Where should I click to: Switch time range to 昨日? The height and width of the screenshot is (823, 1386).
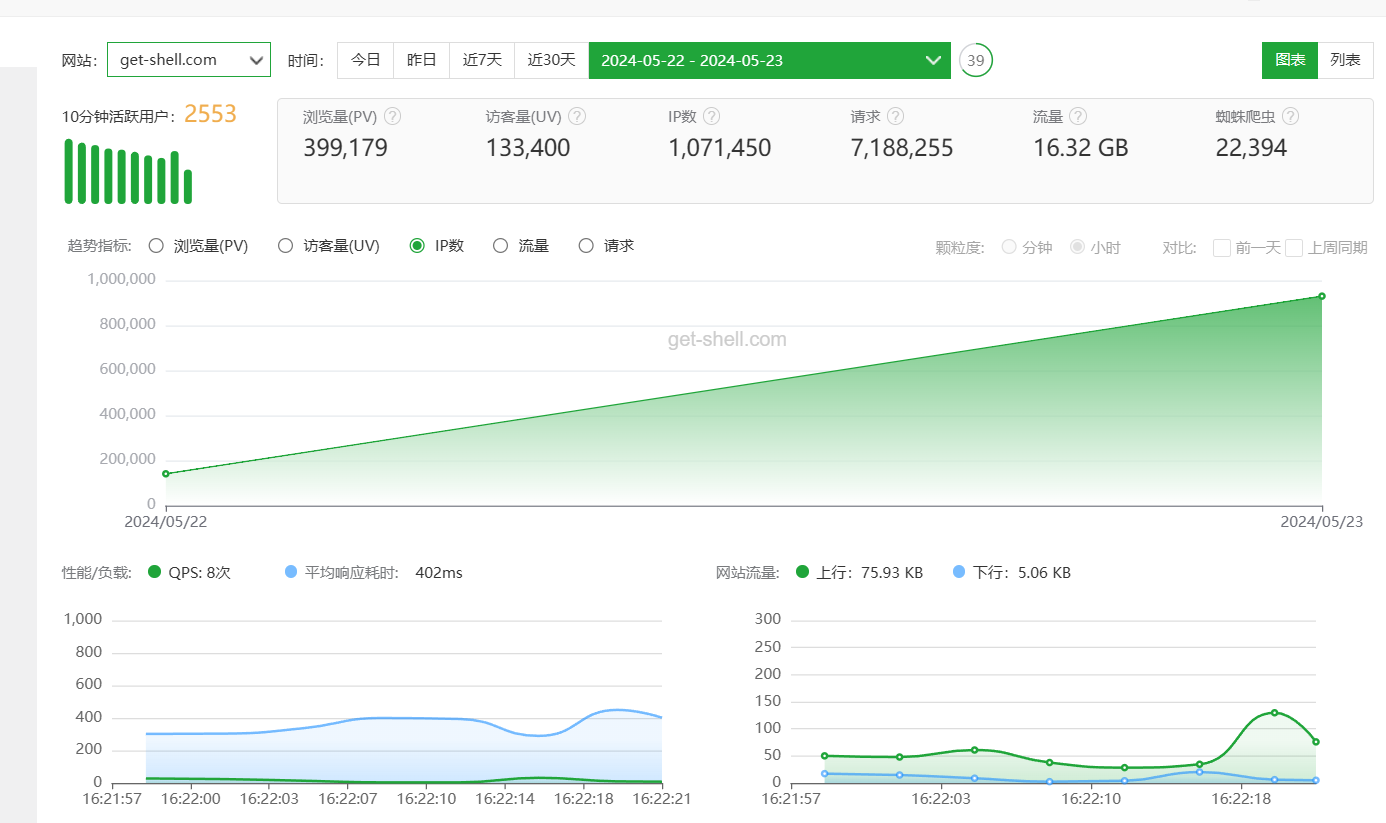pos(422,60)
